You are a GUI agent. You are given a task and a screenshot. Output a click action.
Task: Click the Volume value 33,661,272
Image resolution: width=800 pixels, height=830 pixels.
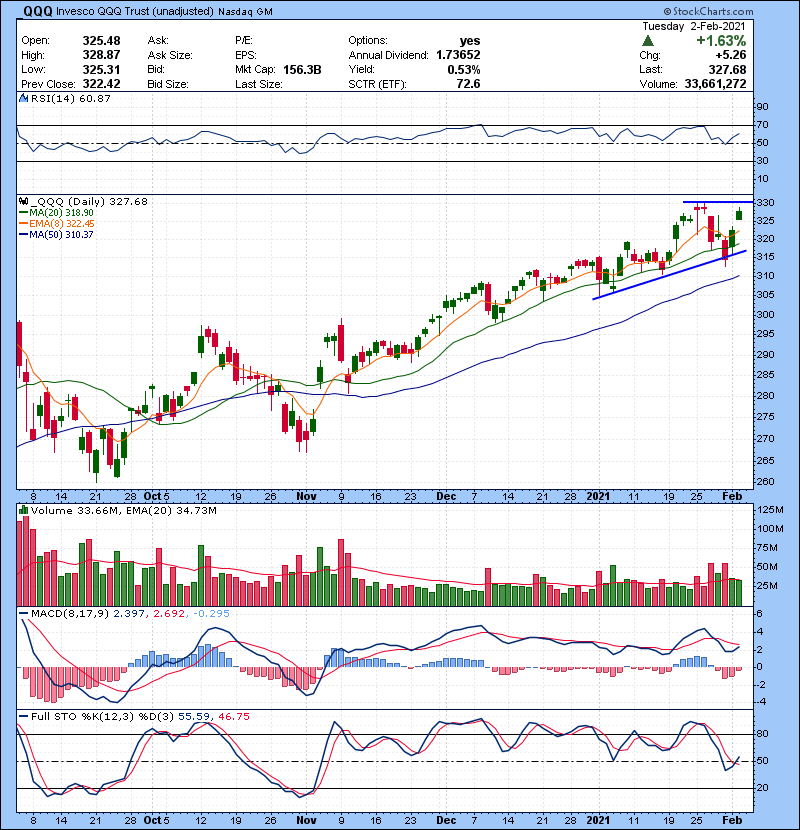715,84
